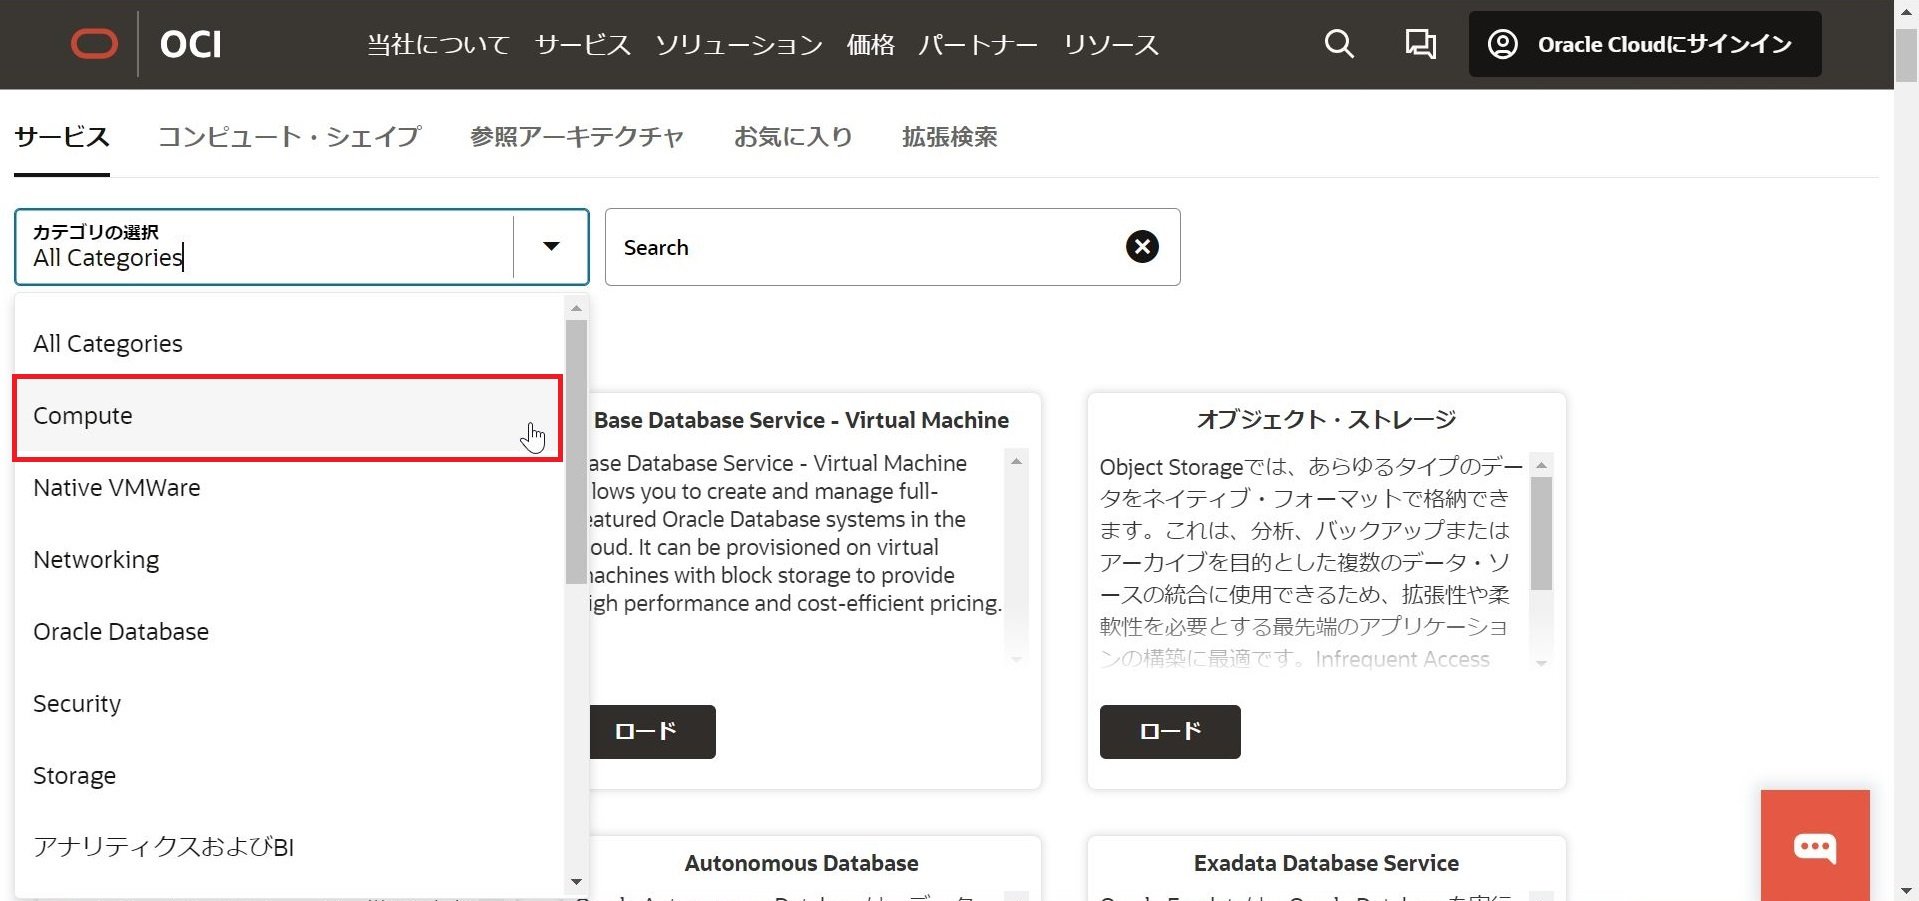
Task: Click the Oracle logo icon
Action: coord(94,44)
